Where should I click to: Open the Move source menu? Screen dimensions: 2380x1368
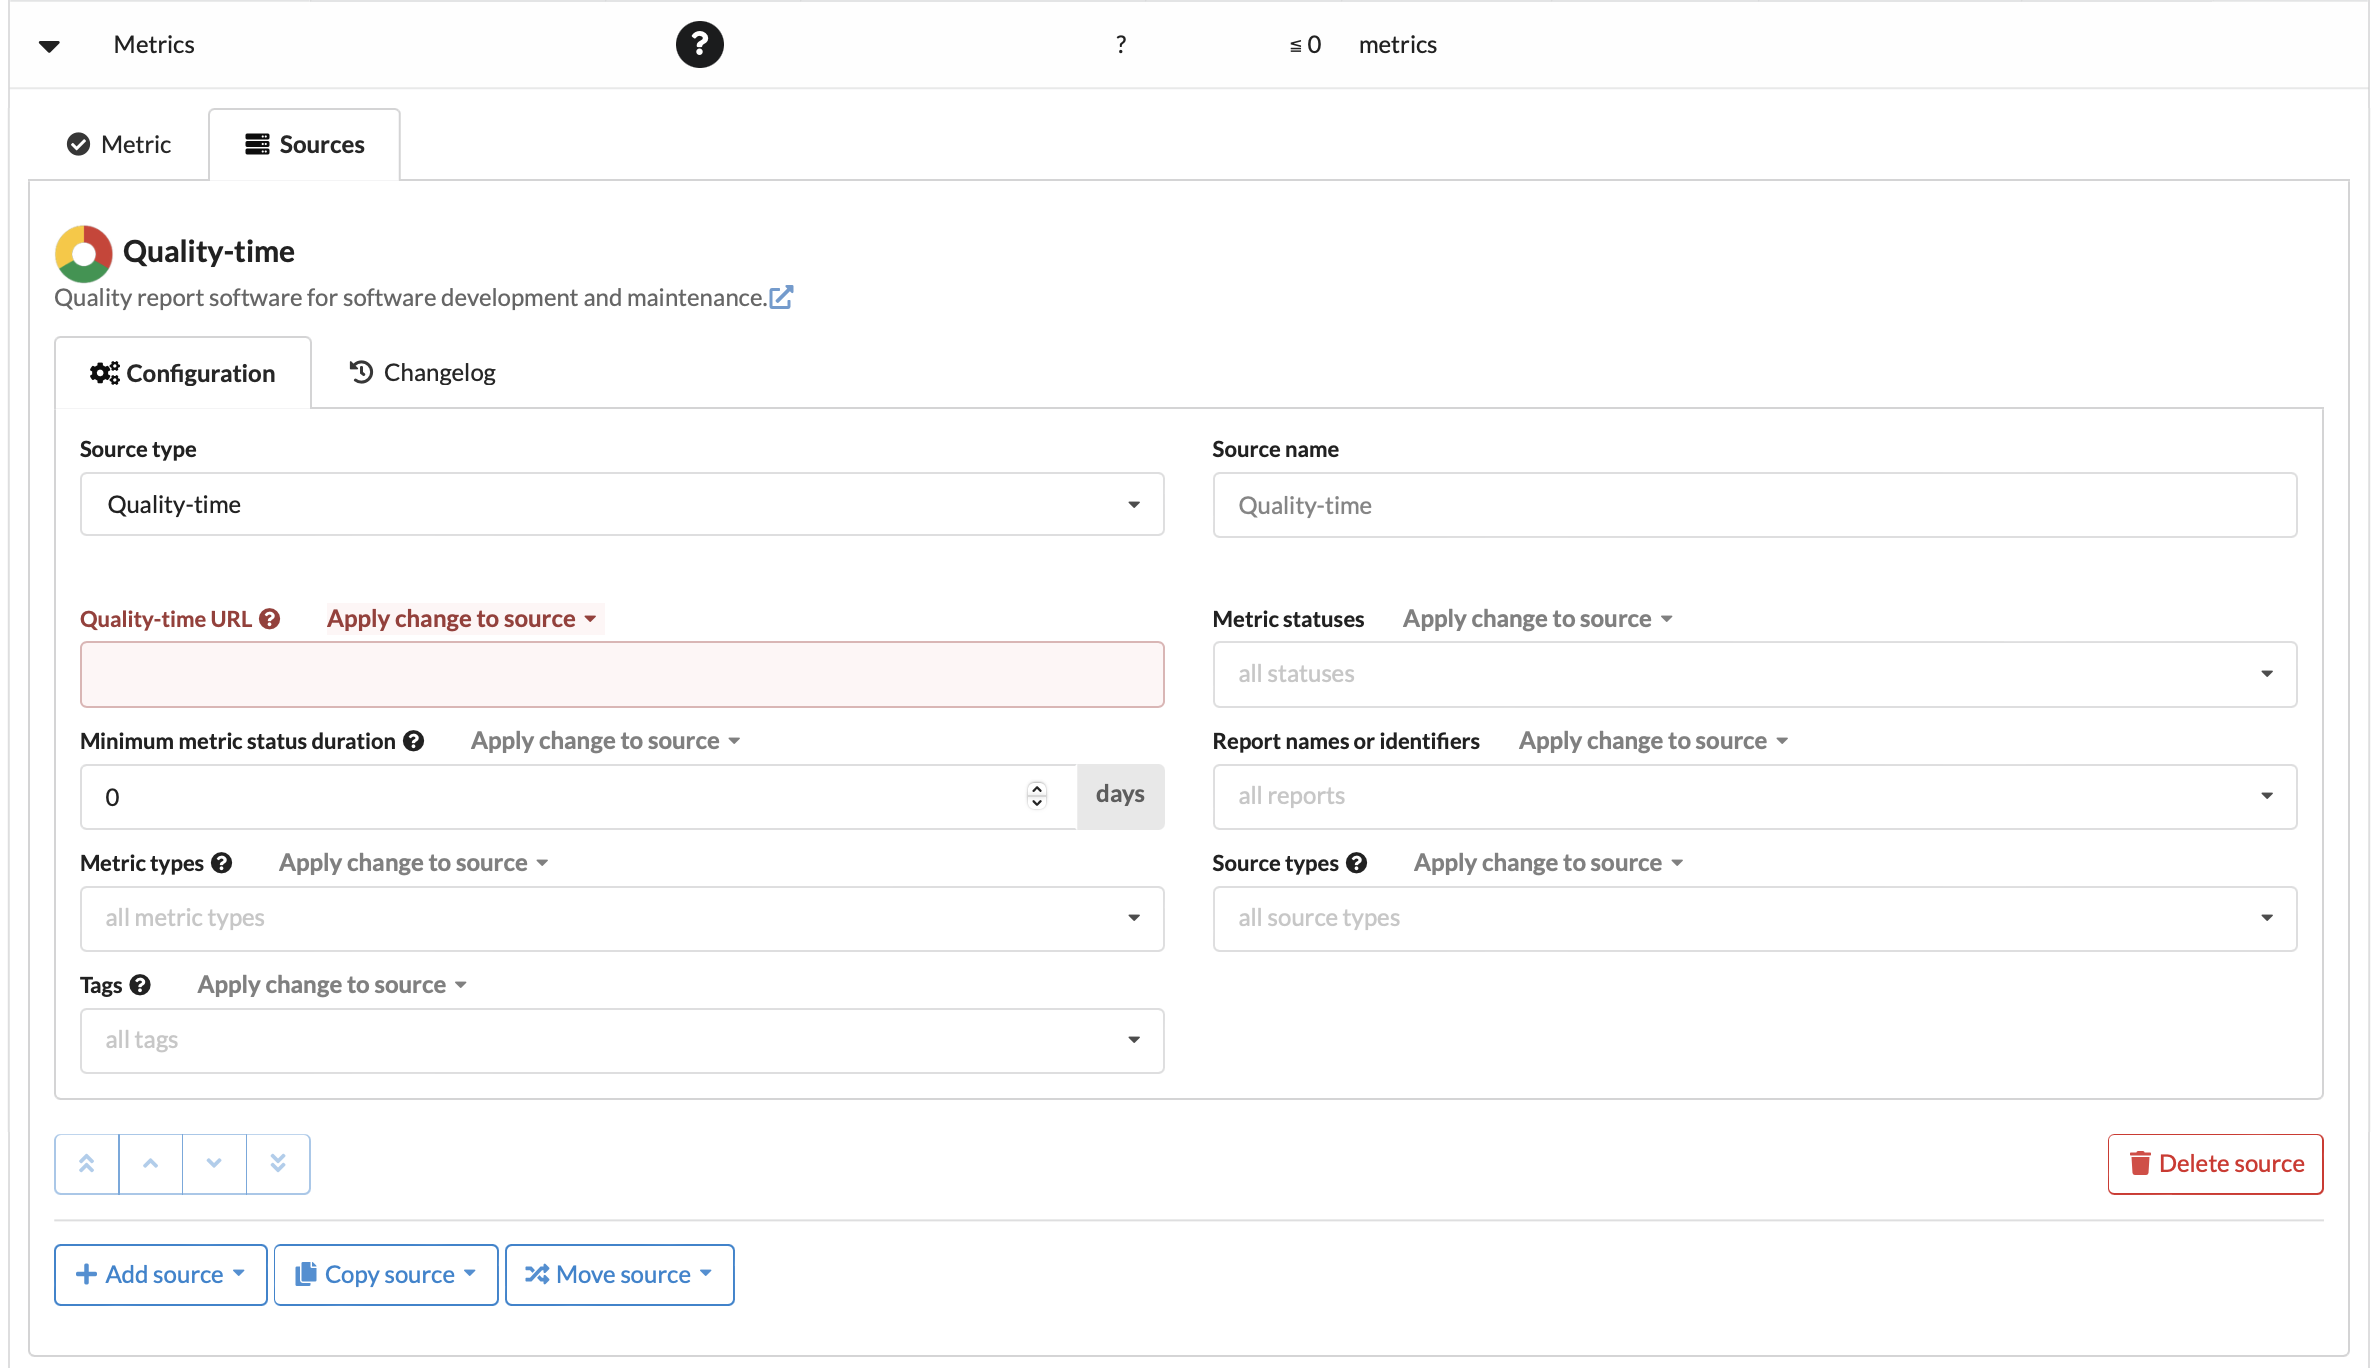[620, 1275]
